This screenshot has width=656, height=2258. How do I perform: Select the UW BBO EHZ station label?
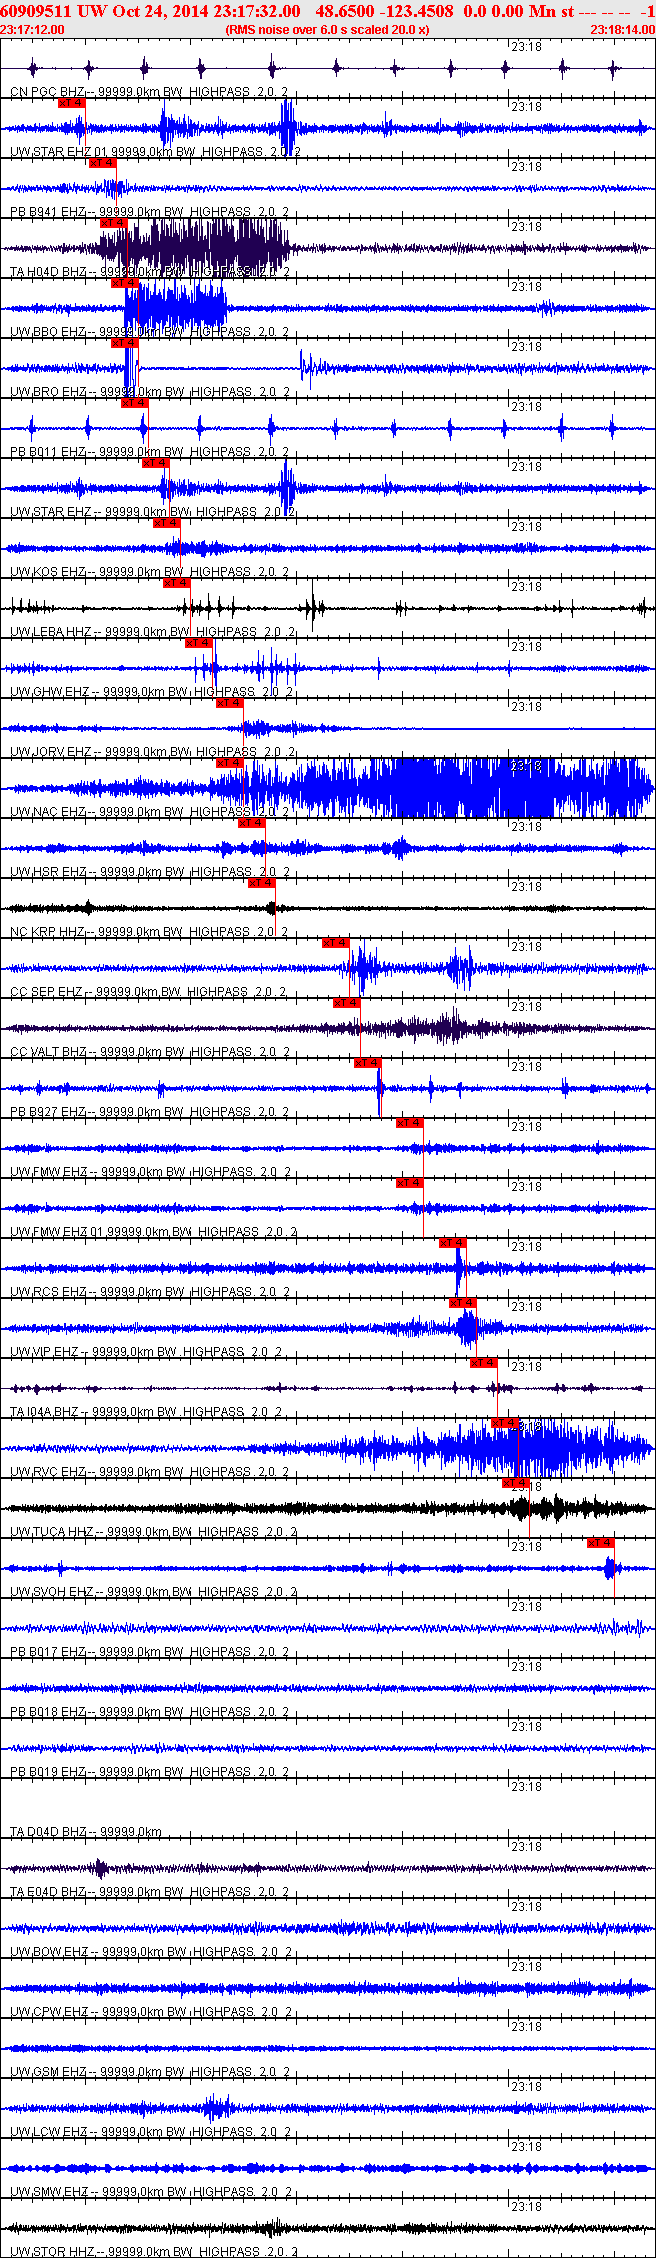click(x=150, y=332)
